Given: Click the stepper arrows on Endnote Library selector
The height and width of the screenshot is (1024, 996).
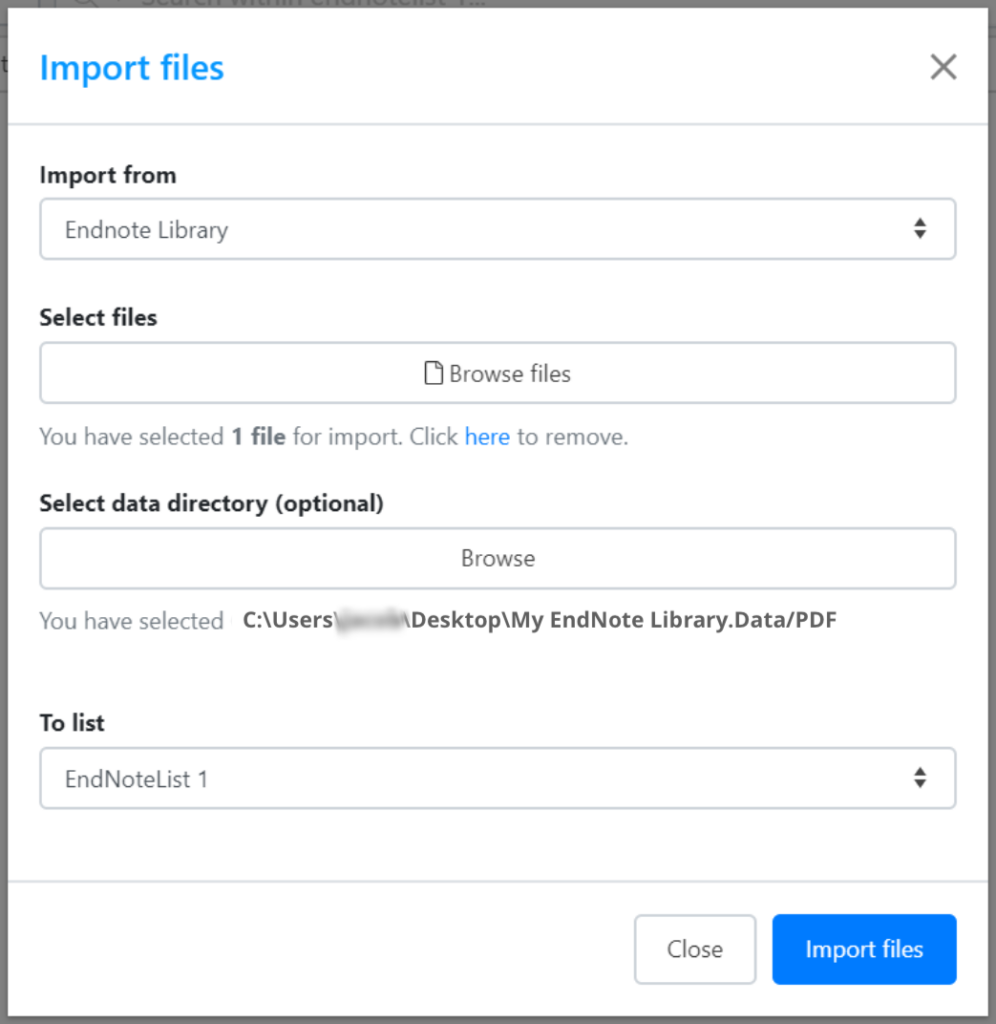Looking at the screenshot, I should click(x=919, y=228).
